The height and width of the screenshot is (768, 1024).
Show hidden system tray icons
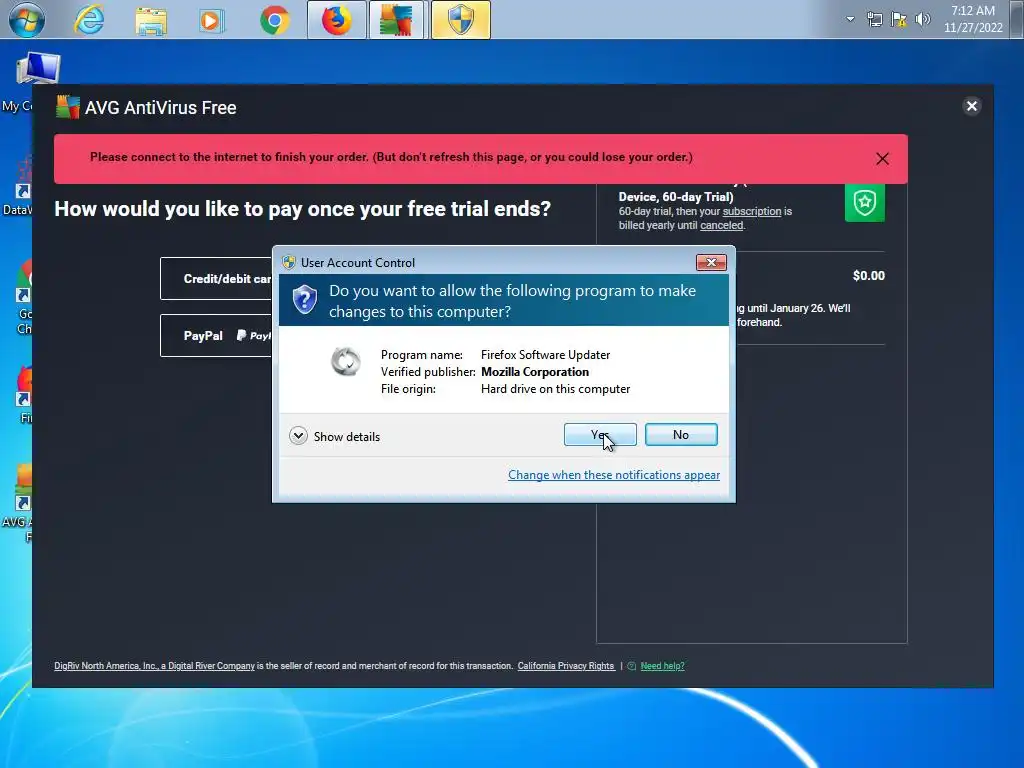[x=850, y=19]
